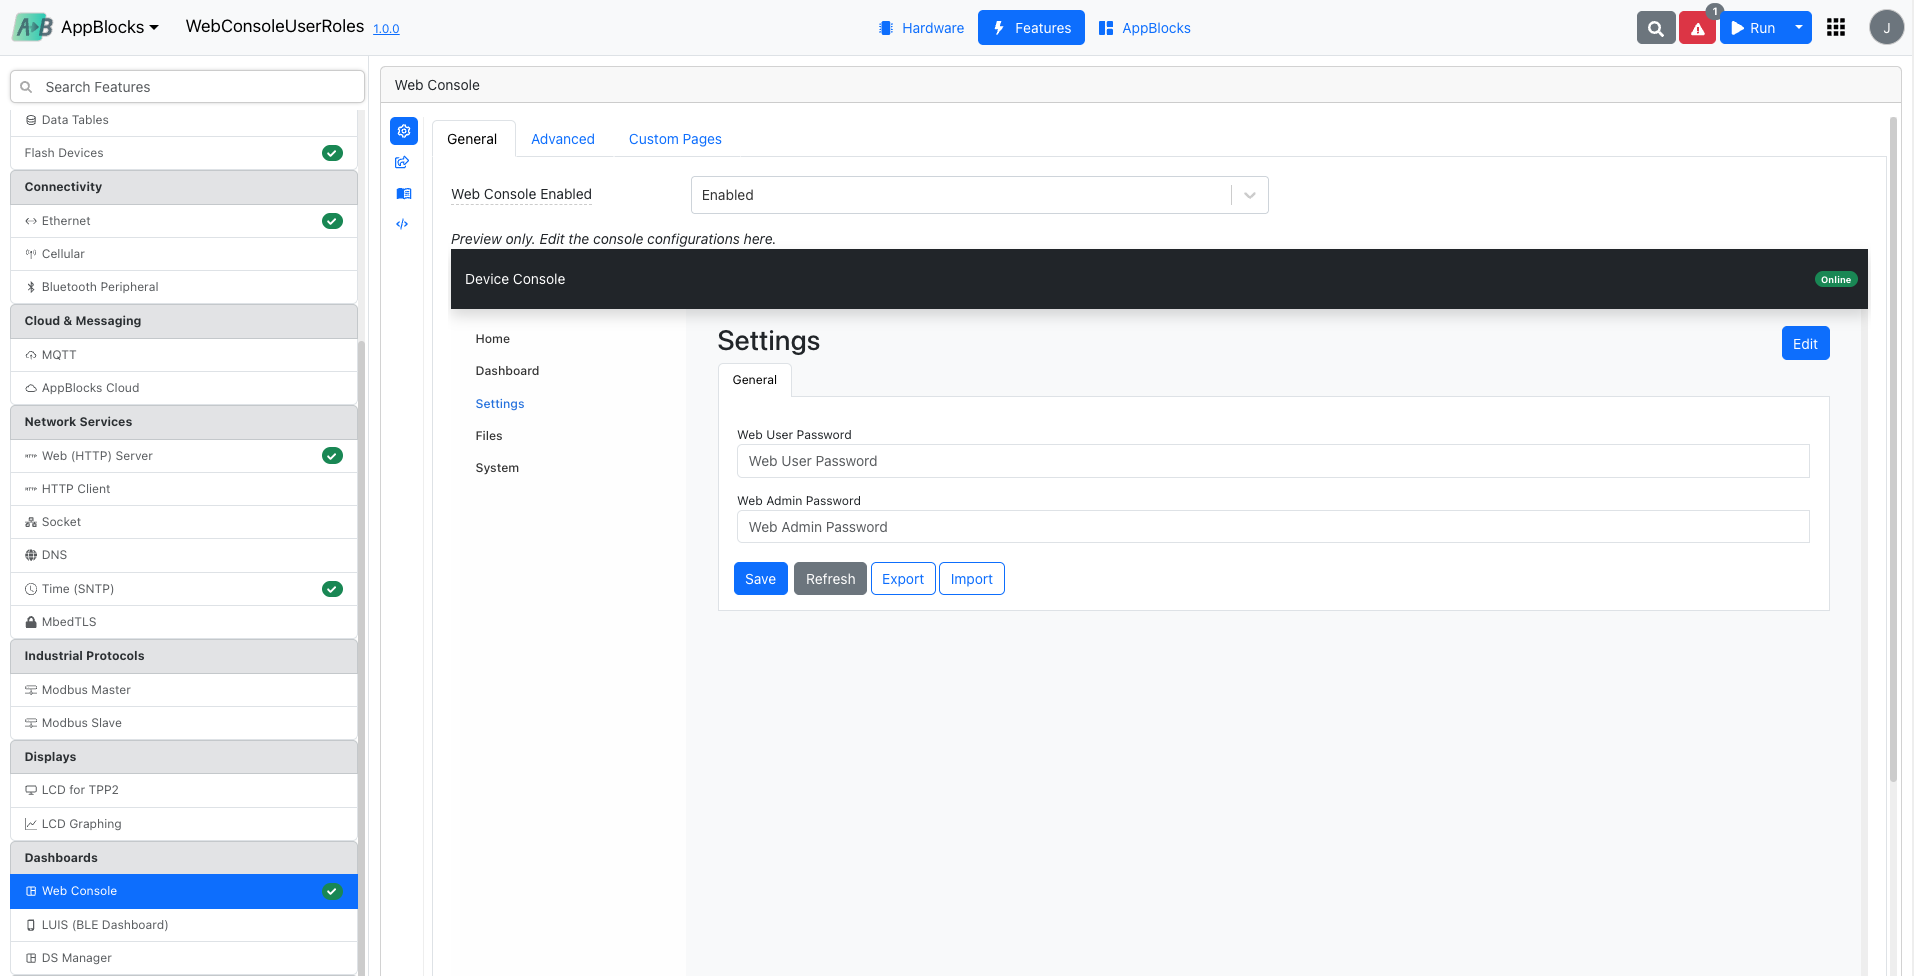
Task: Select HTTP Client feature icon
Action: point(31,489)
